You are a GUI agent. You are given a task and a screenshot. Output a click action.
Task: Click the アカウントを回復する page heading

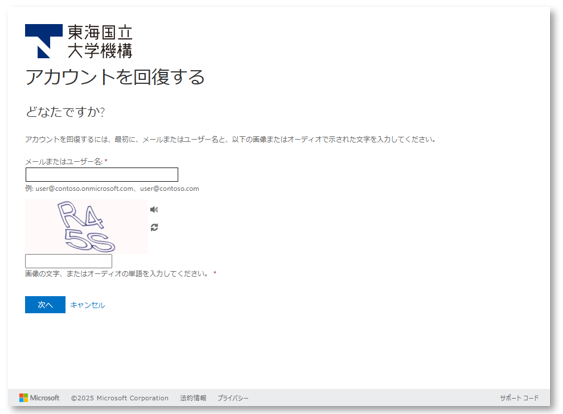pyautogui.click(x=115, y=77)
